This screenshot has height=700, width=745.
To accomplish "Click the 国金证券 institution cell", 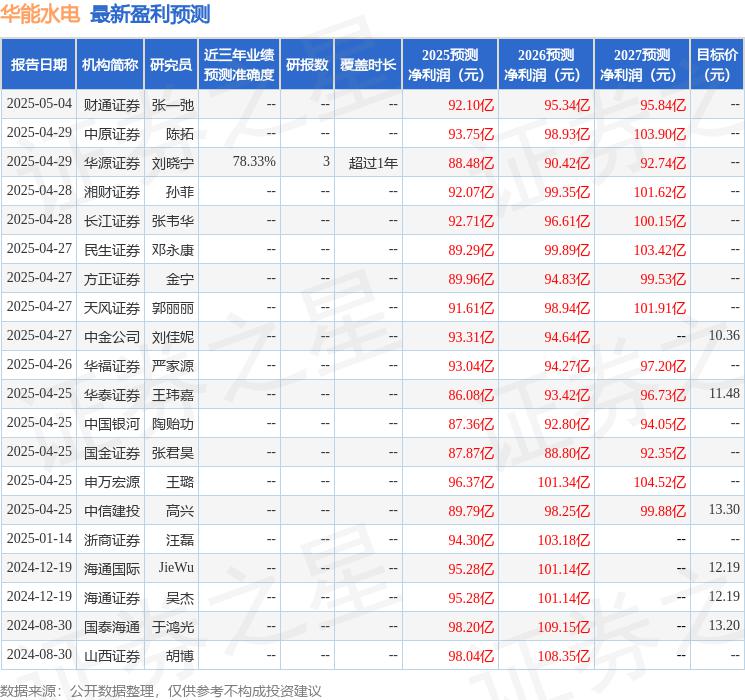I will click(112, 453).
